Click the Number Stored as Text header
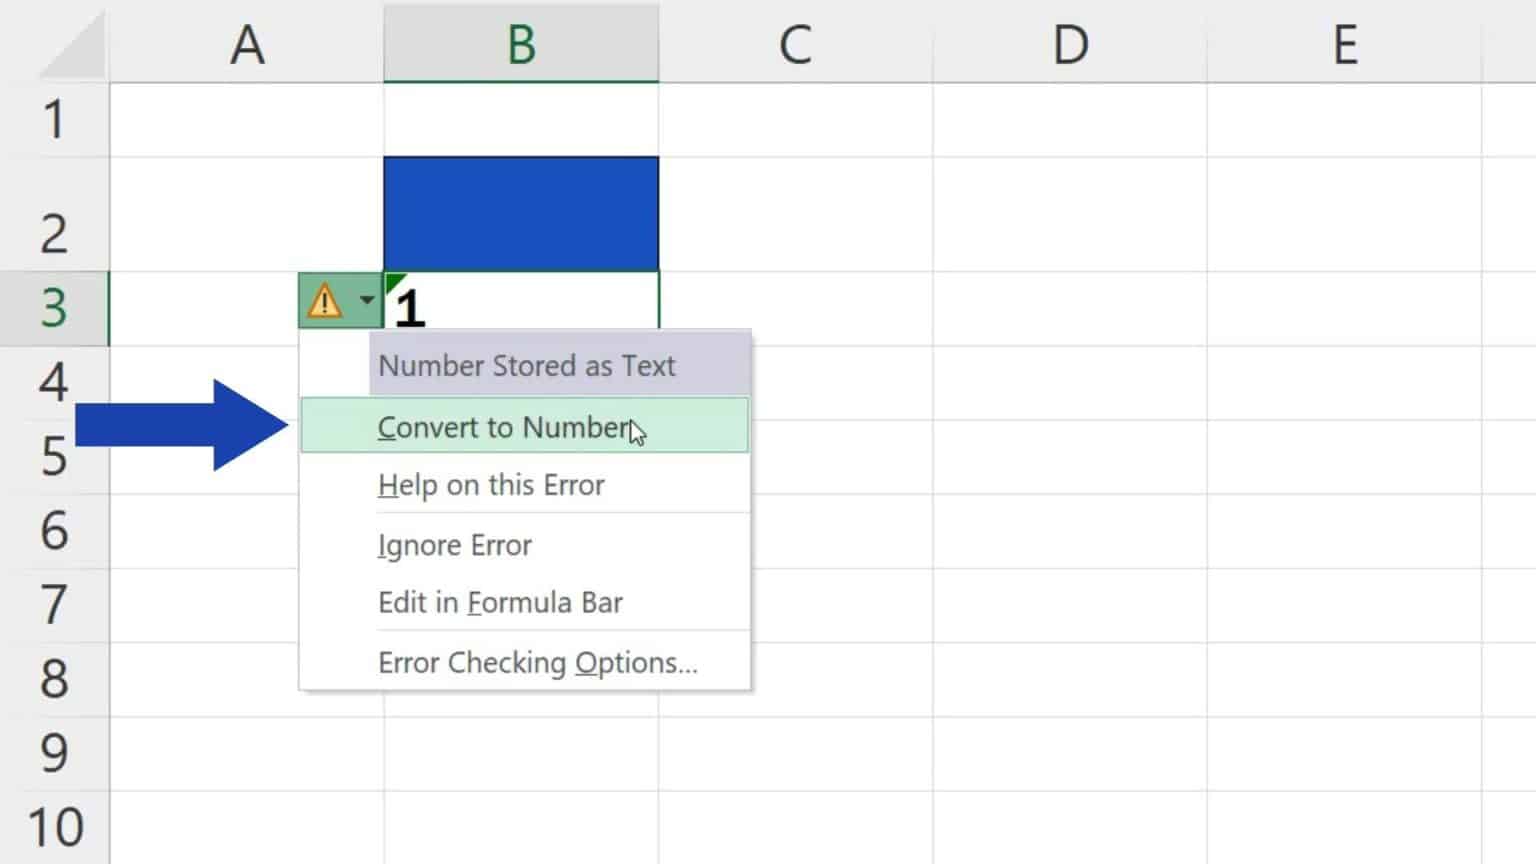 coord(526,365)
